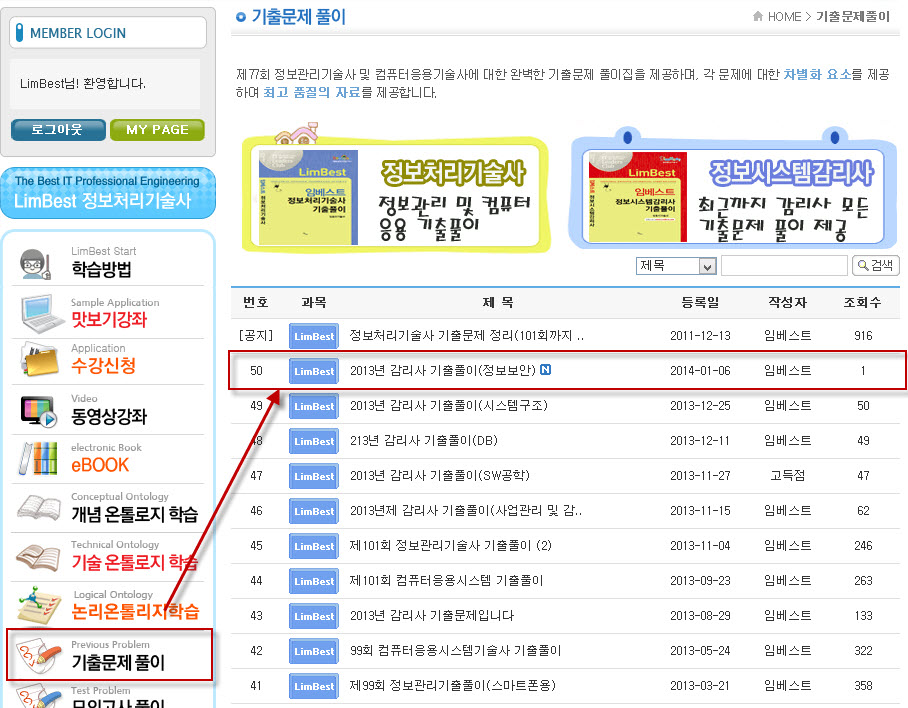Click LimBest badge in row 46

point(314,511)
